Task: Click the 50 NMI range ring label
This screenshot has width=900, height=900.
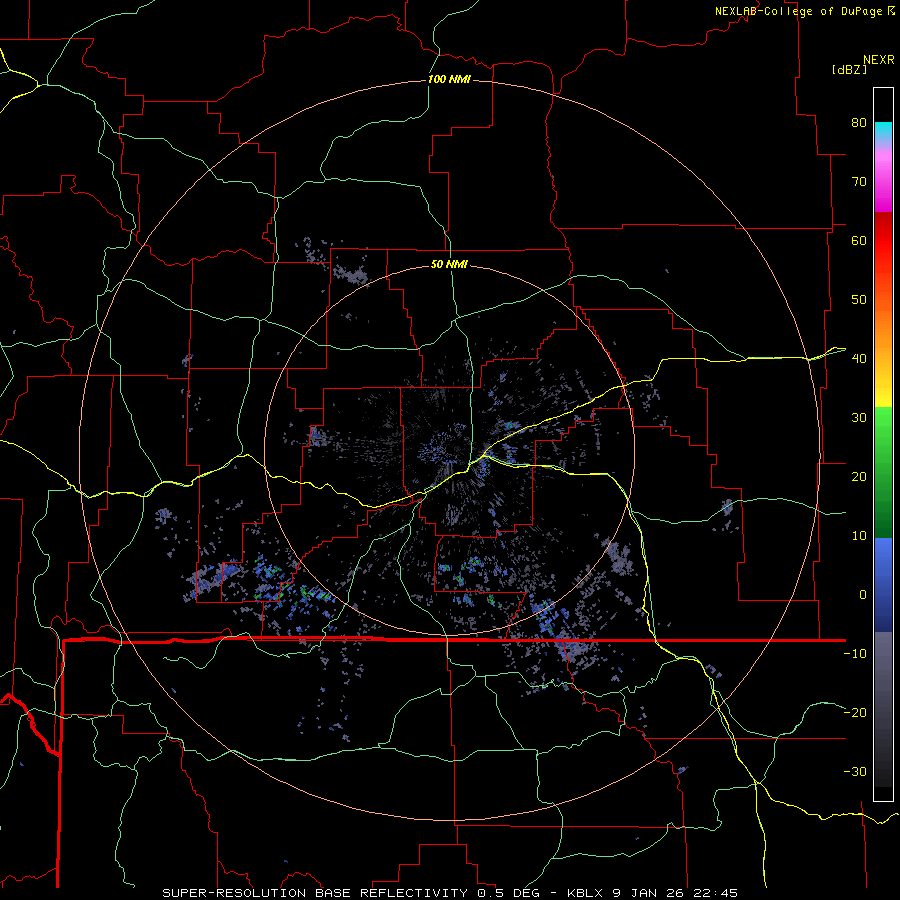Action: pyautogui.click(x=449, y=265)
